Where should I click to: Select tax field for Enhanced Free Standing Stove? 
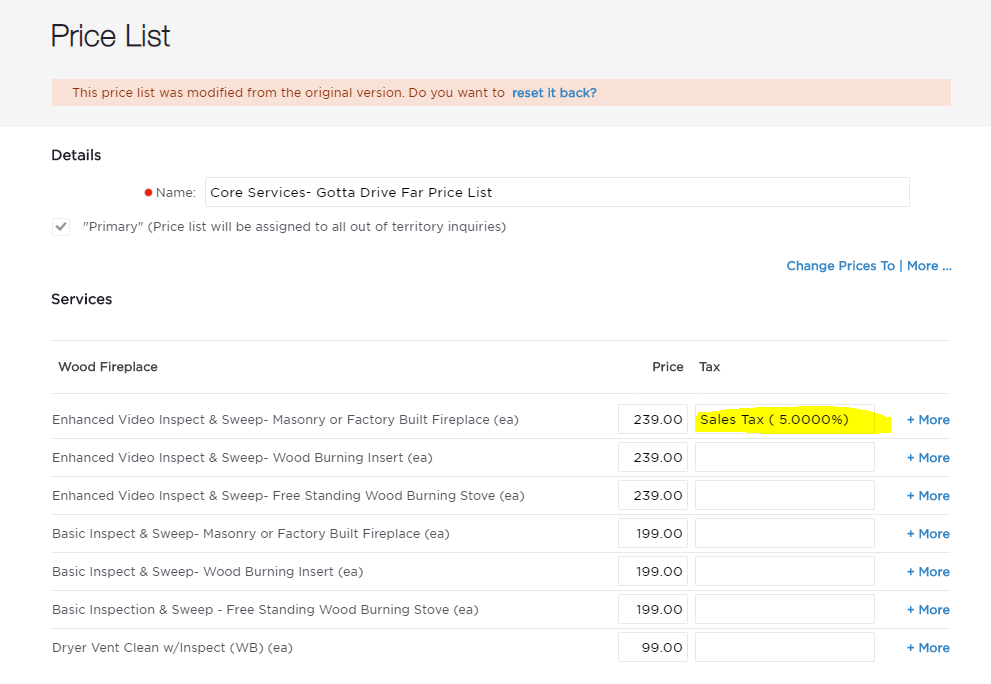(x=785, y=496)
